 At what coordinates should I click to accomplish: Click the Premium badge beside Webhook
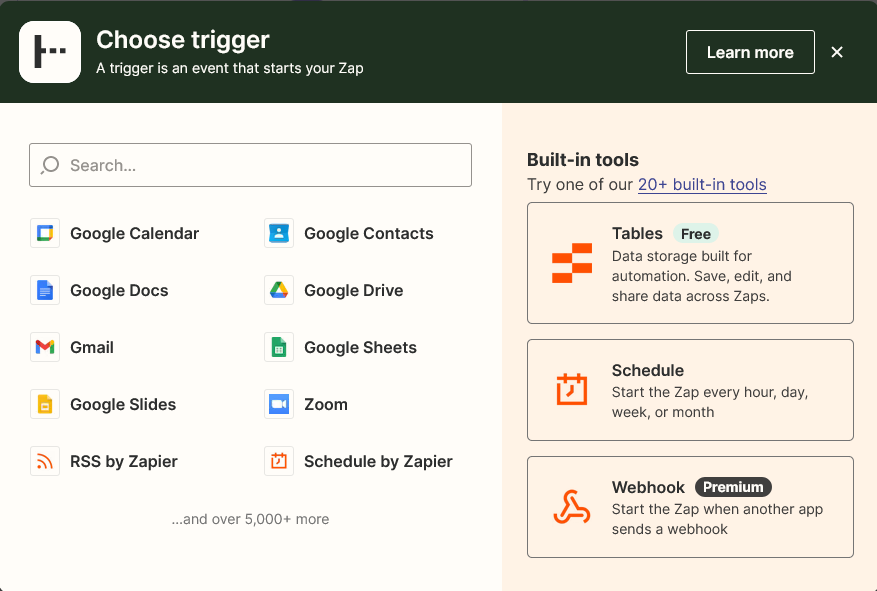pos(733,487)
